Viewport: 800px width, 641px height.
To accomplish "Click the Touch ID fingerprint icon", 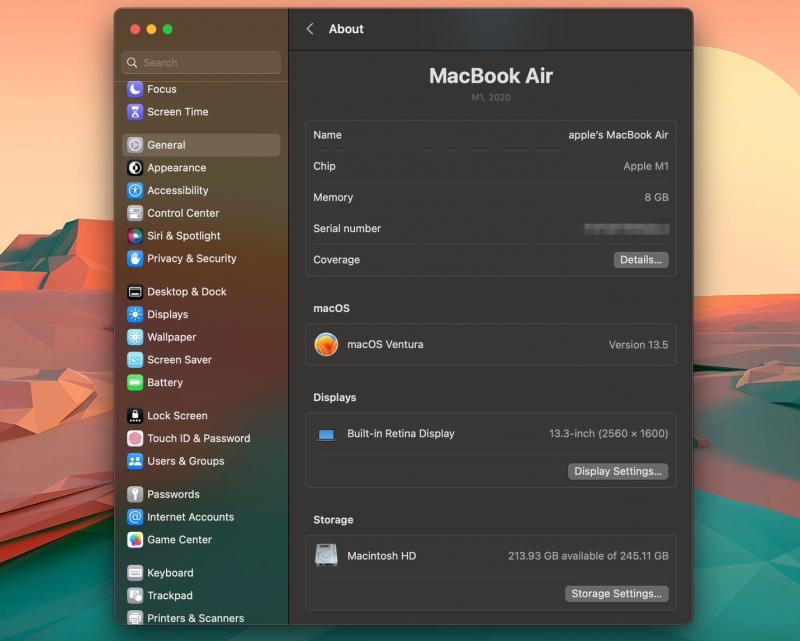I will coord(135,438).
